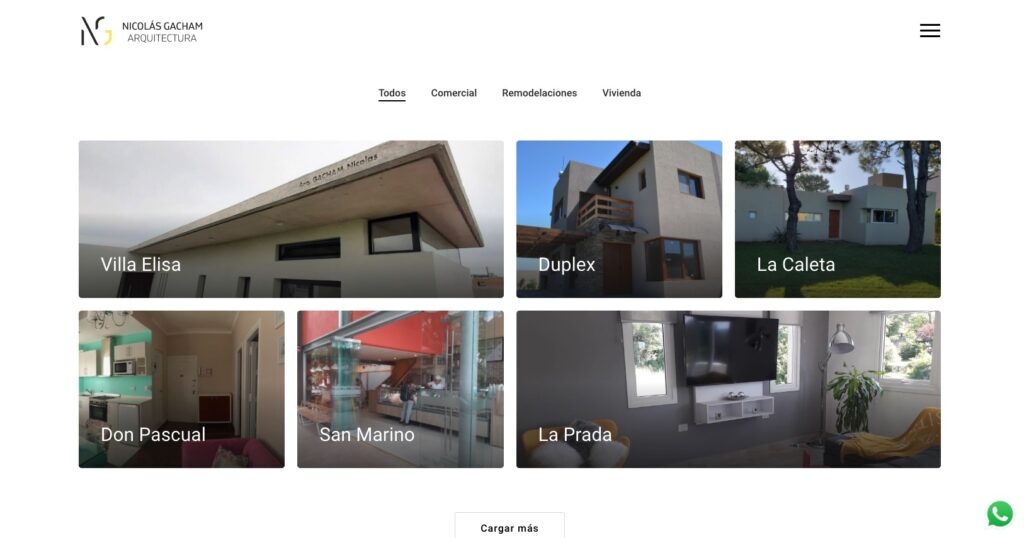Show only Vivienda projects
The height and width of the screenshot is (538, 1024).
coord(621,93)
